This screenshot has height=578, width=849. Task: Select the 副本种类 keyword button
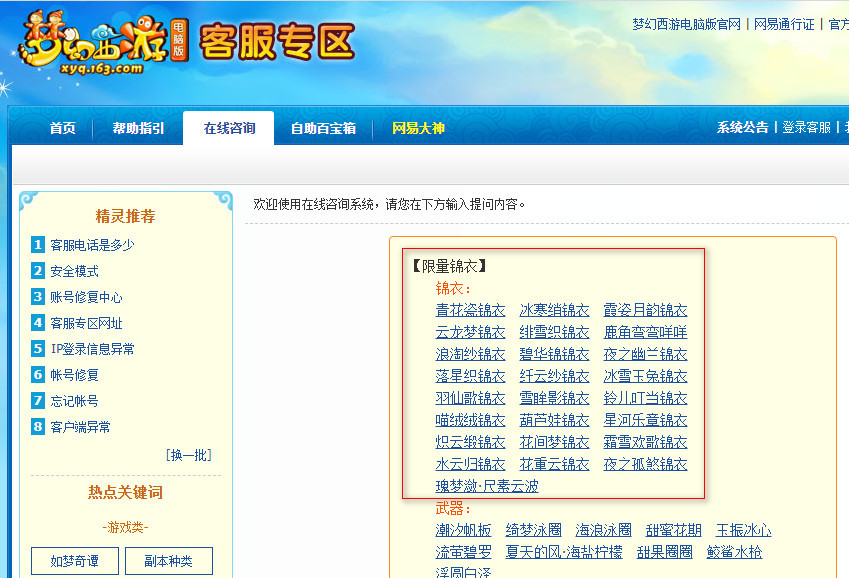point(169,560)
